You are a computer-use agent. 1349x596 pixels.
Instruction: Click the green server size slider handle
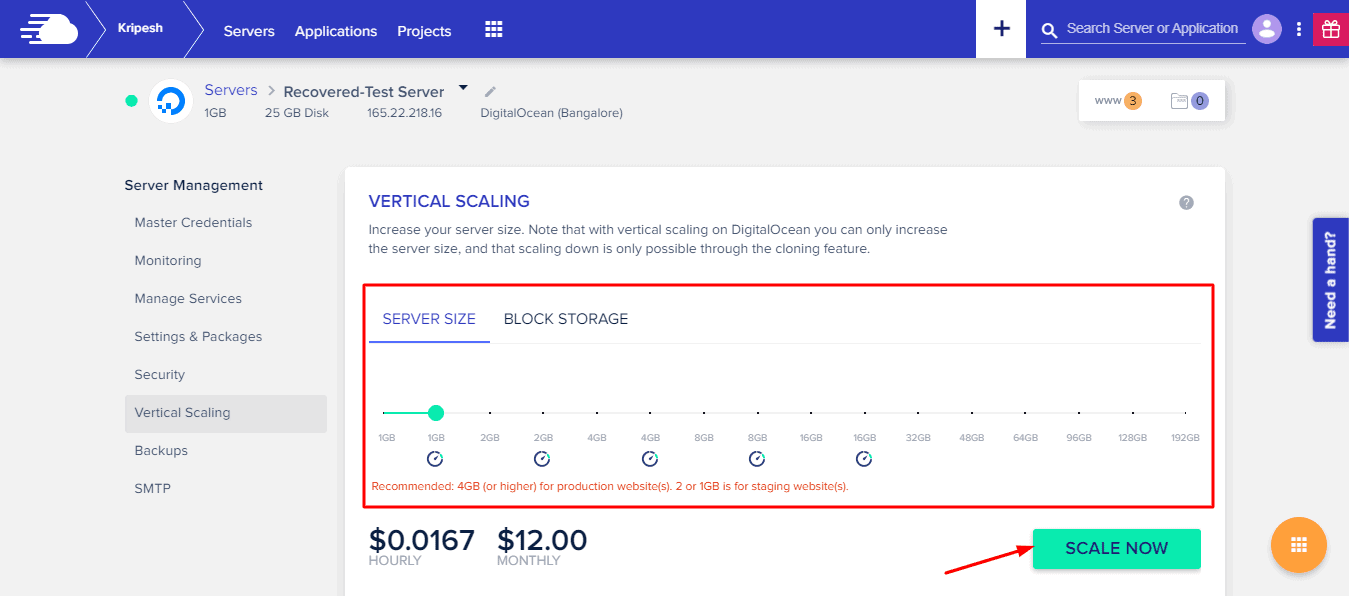436,412
